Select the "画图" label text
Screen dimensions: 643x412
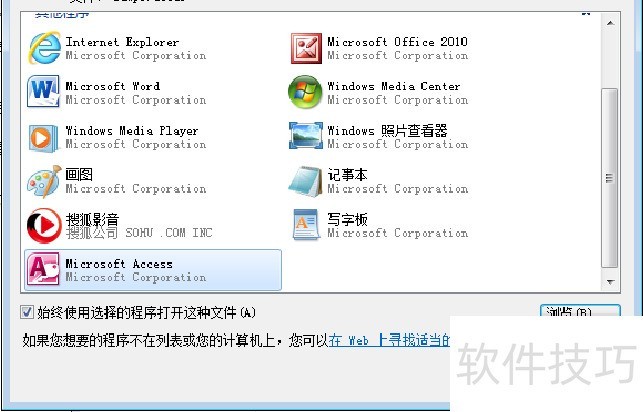(x=79, y=175)
